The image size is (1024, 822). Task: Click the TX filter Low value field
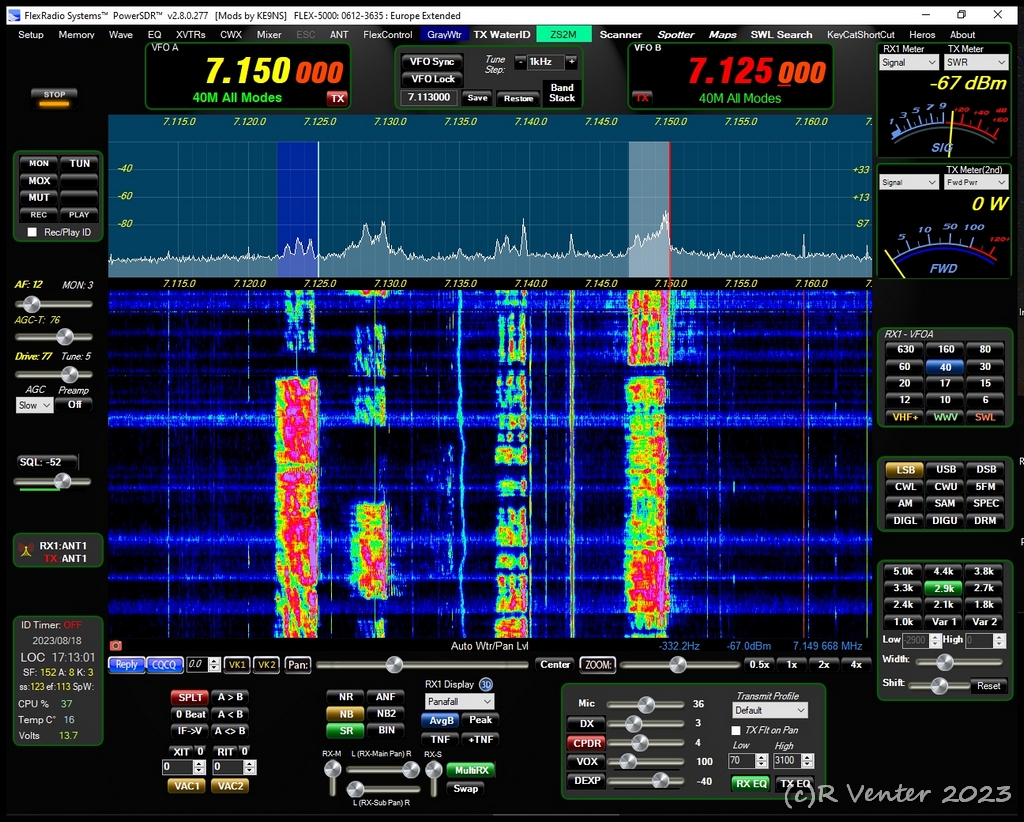click(x=742, y=761)
